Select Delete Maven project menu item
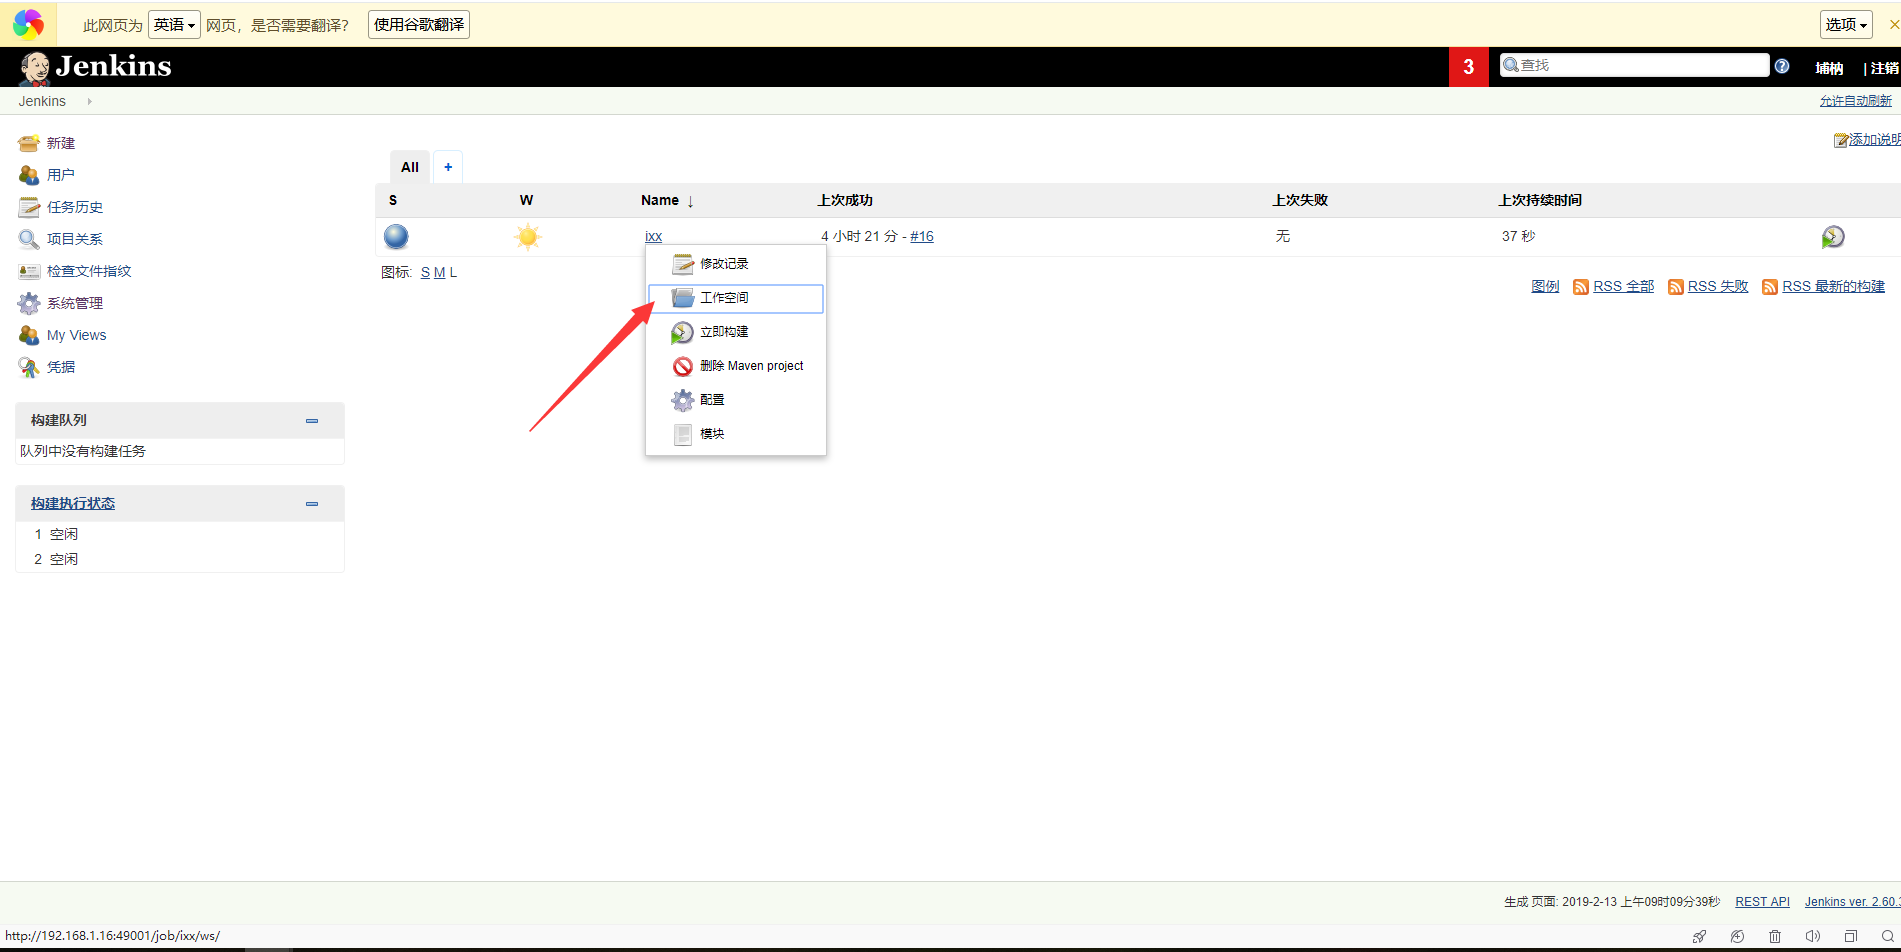 tap(750, 366)
